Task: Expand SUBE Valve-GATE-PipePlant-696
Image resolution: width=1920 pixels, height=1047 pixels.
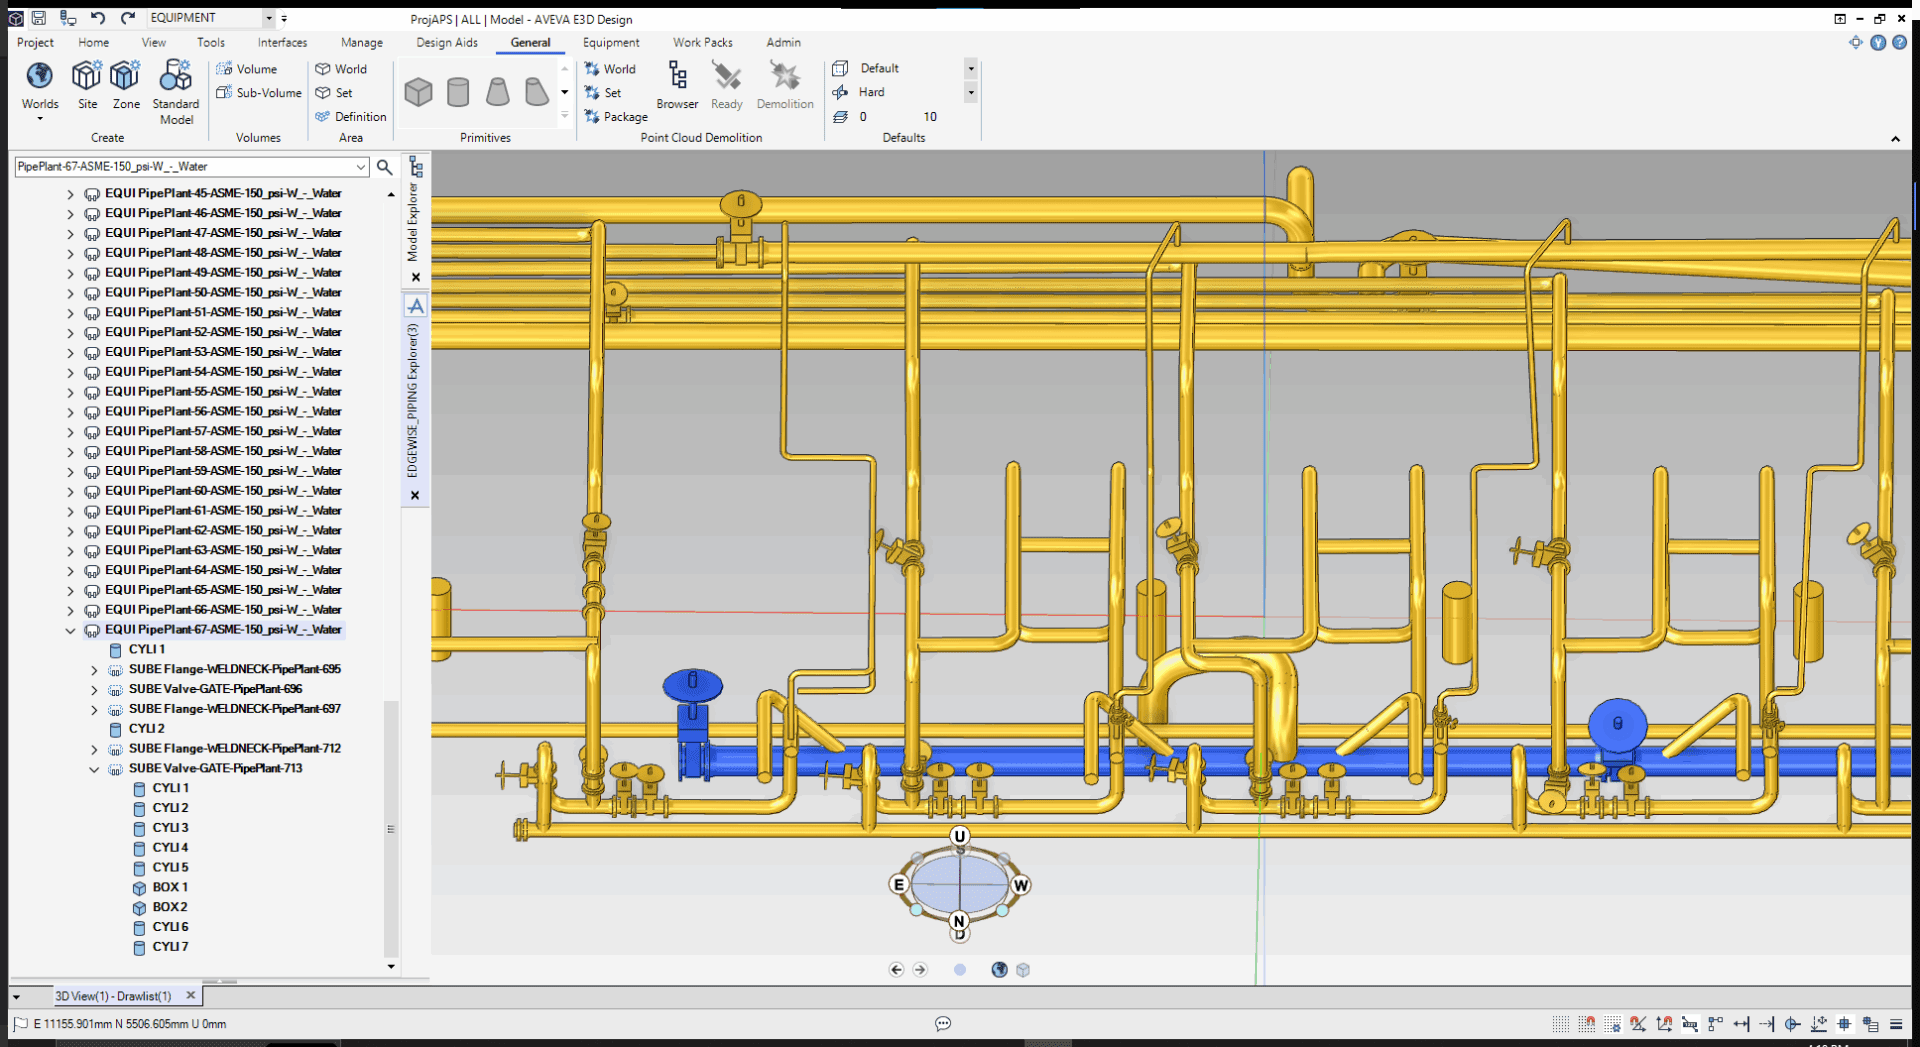Action: coord(94,689)
